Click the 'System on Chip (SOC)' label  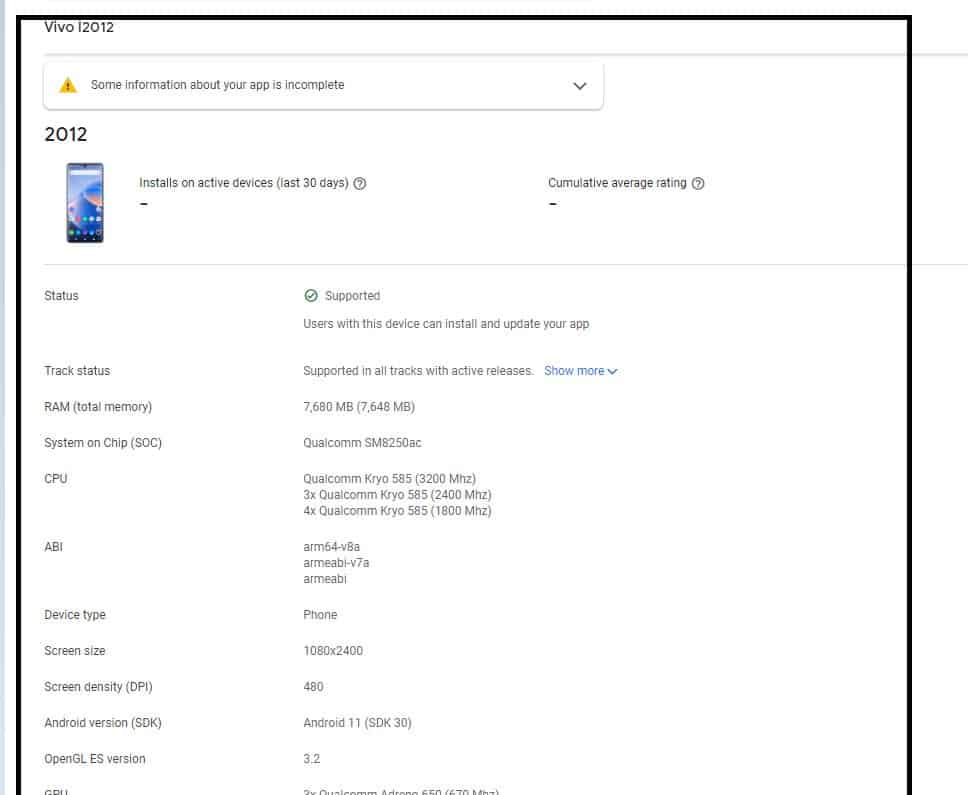(104, 445)
